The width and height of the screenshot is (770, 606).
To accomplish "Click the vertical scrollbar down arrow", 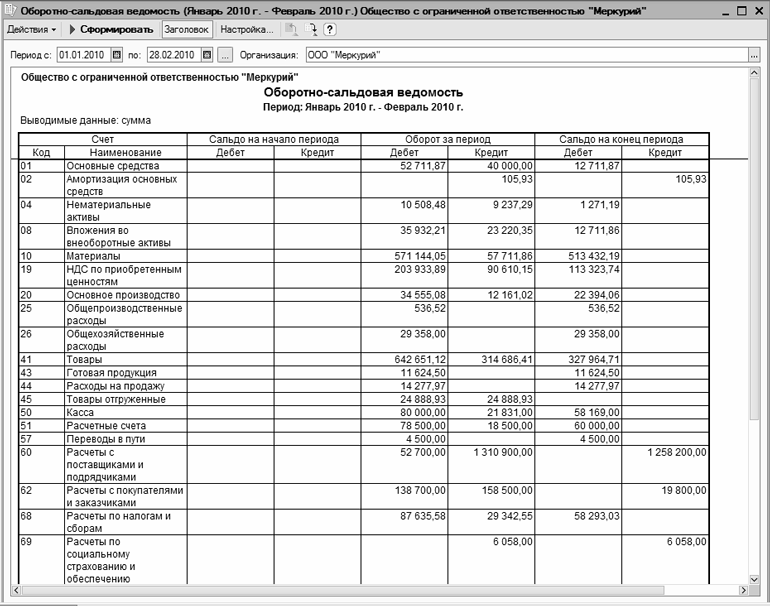I will [x=754, y=577].
